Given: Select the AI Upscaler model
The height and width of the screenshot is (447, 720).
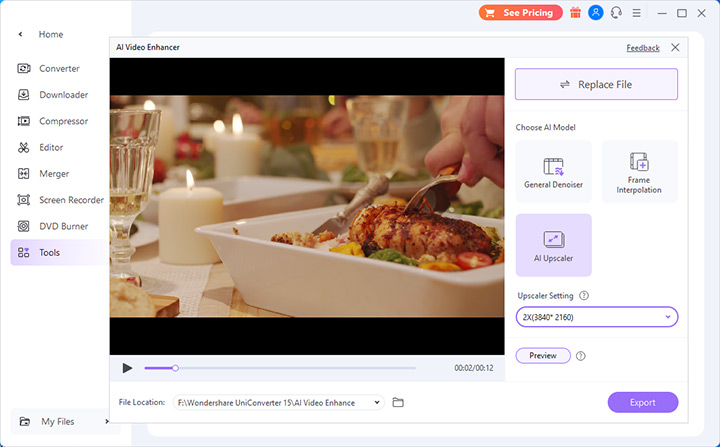Looking at the screenshot, I should point(553,245).
